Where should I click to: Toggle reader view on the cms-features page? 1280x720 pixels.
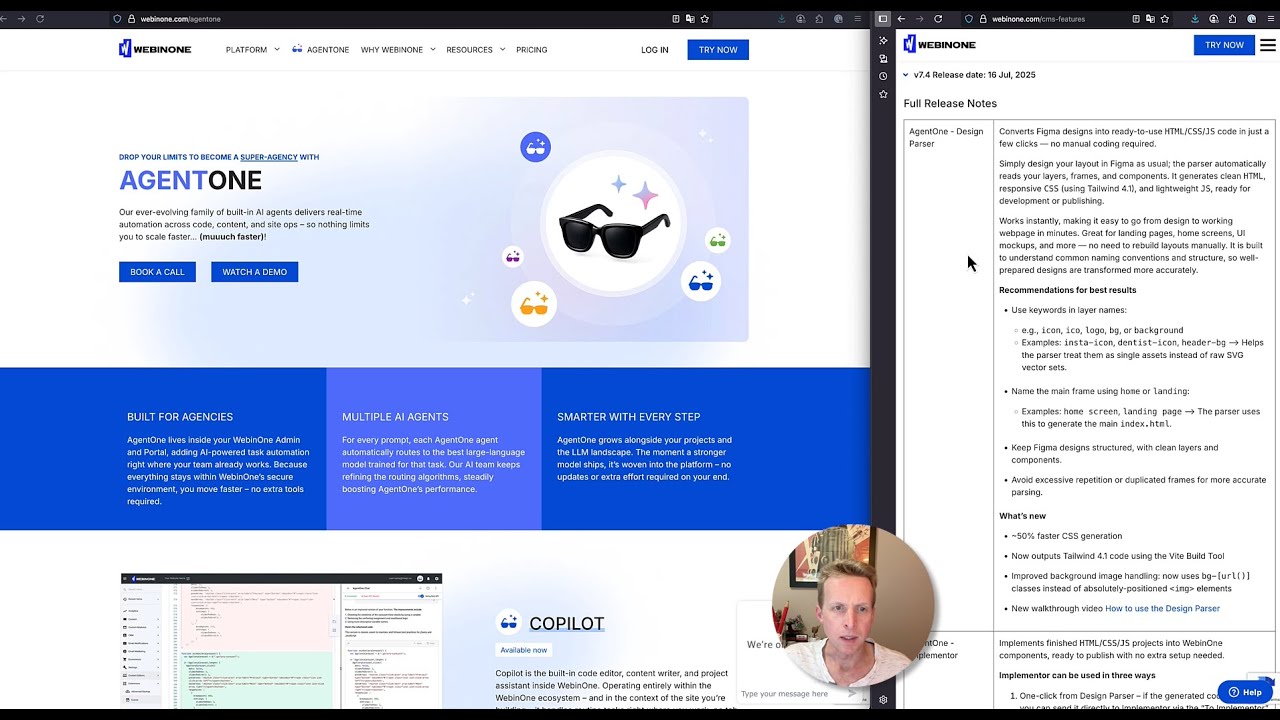[1136, 19]
